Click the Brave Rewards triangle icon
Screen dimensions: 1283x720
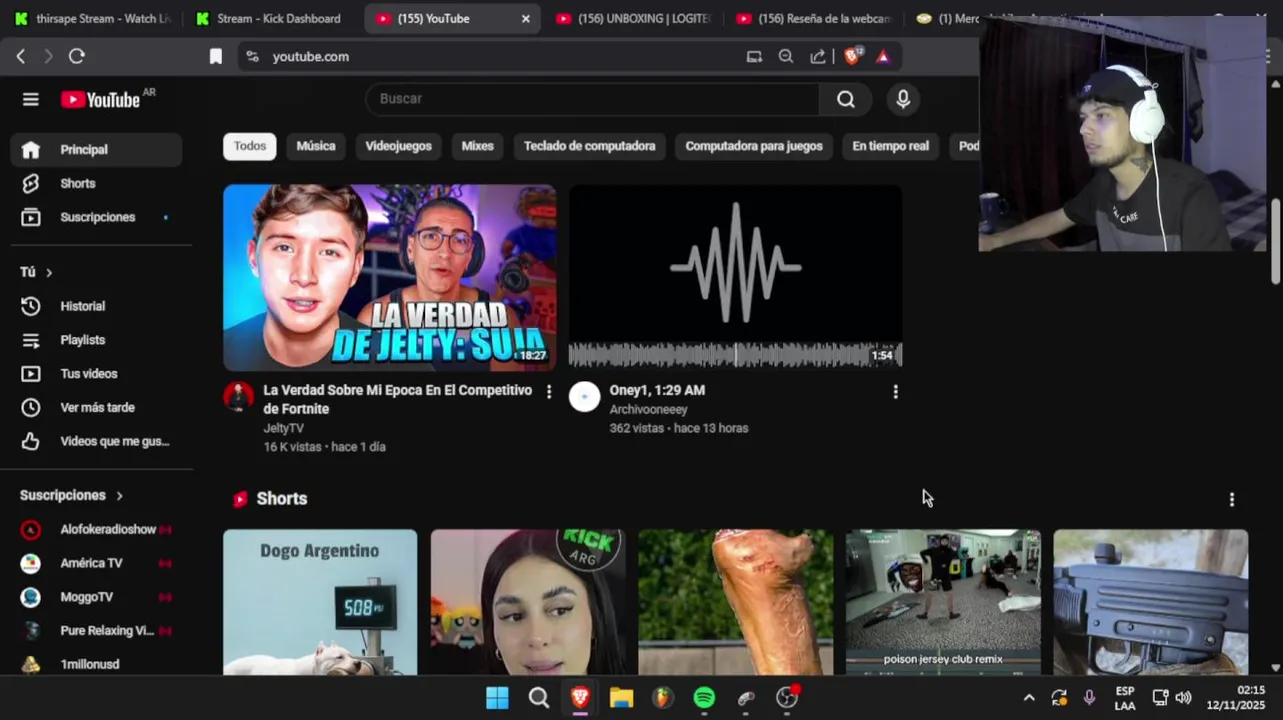click(x=883, y=57)
